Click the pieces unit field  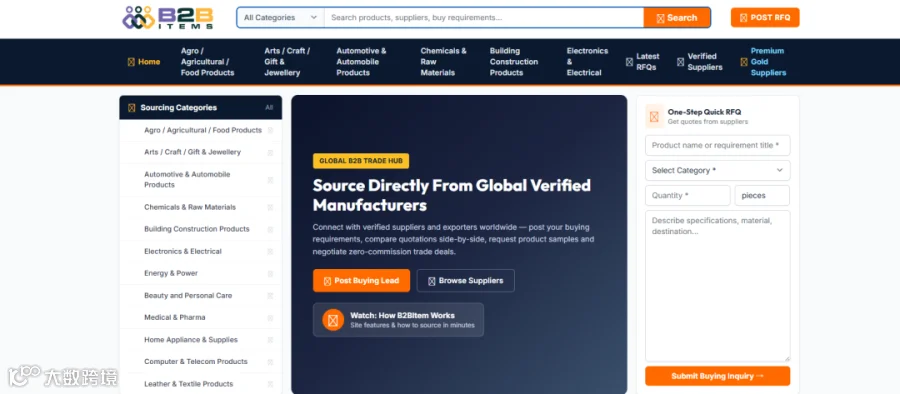[762, 196]
